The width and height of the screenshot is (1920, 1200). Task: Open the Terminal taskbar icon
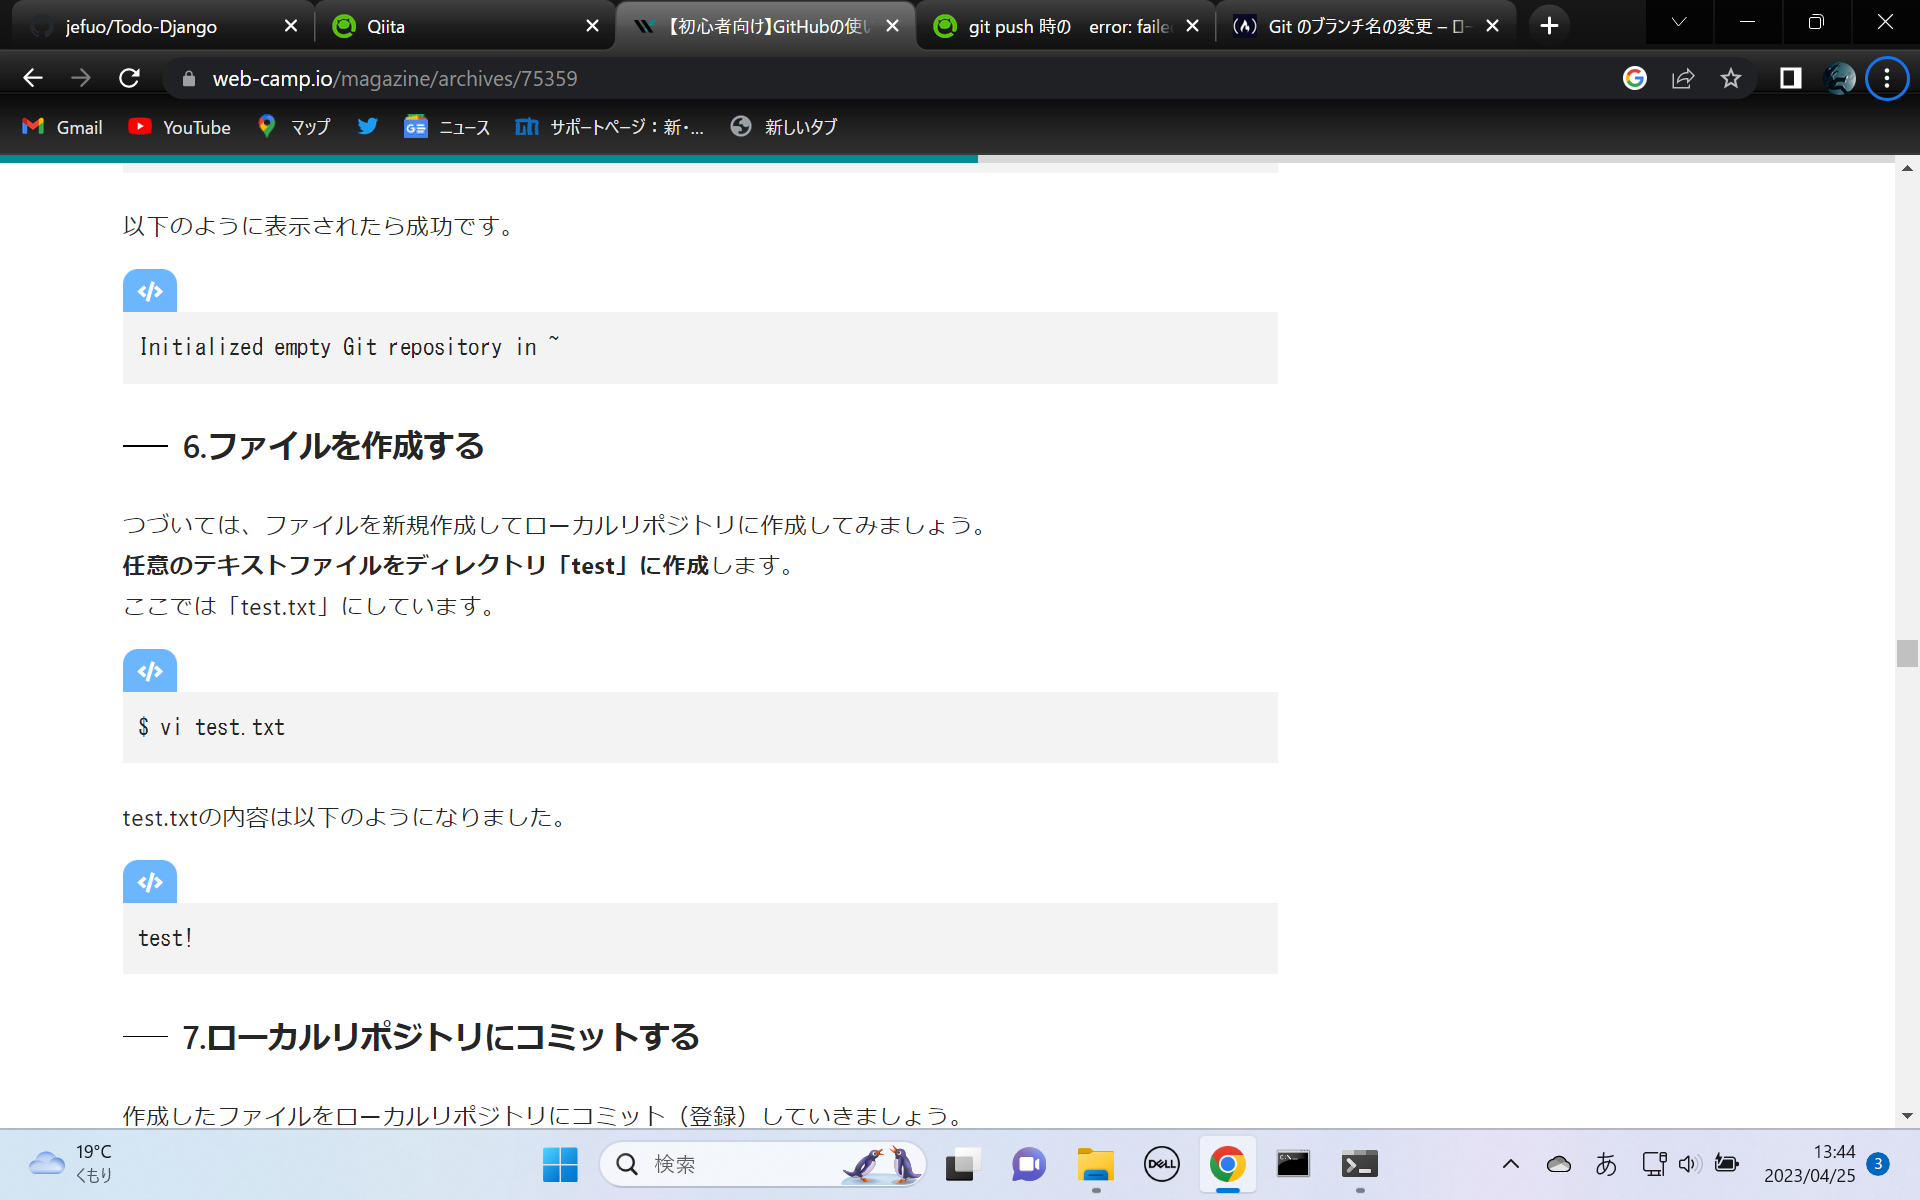(1360, 1164)
